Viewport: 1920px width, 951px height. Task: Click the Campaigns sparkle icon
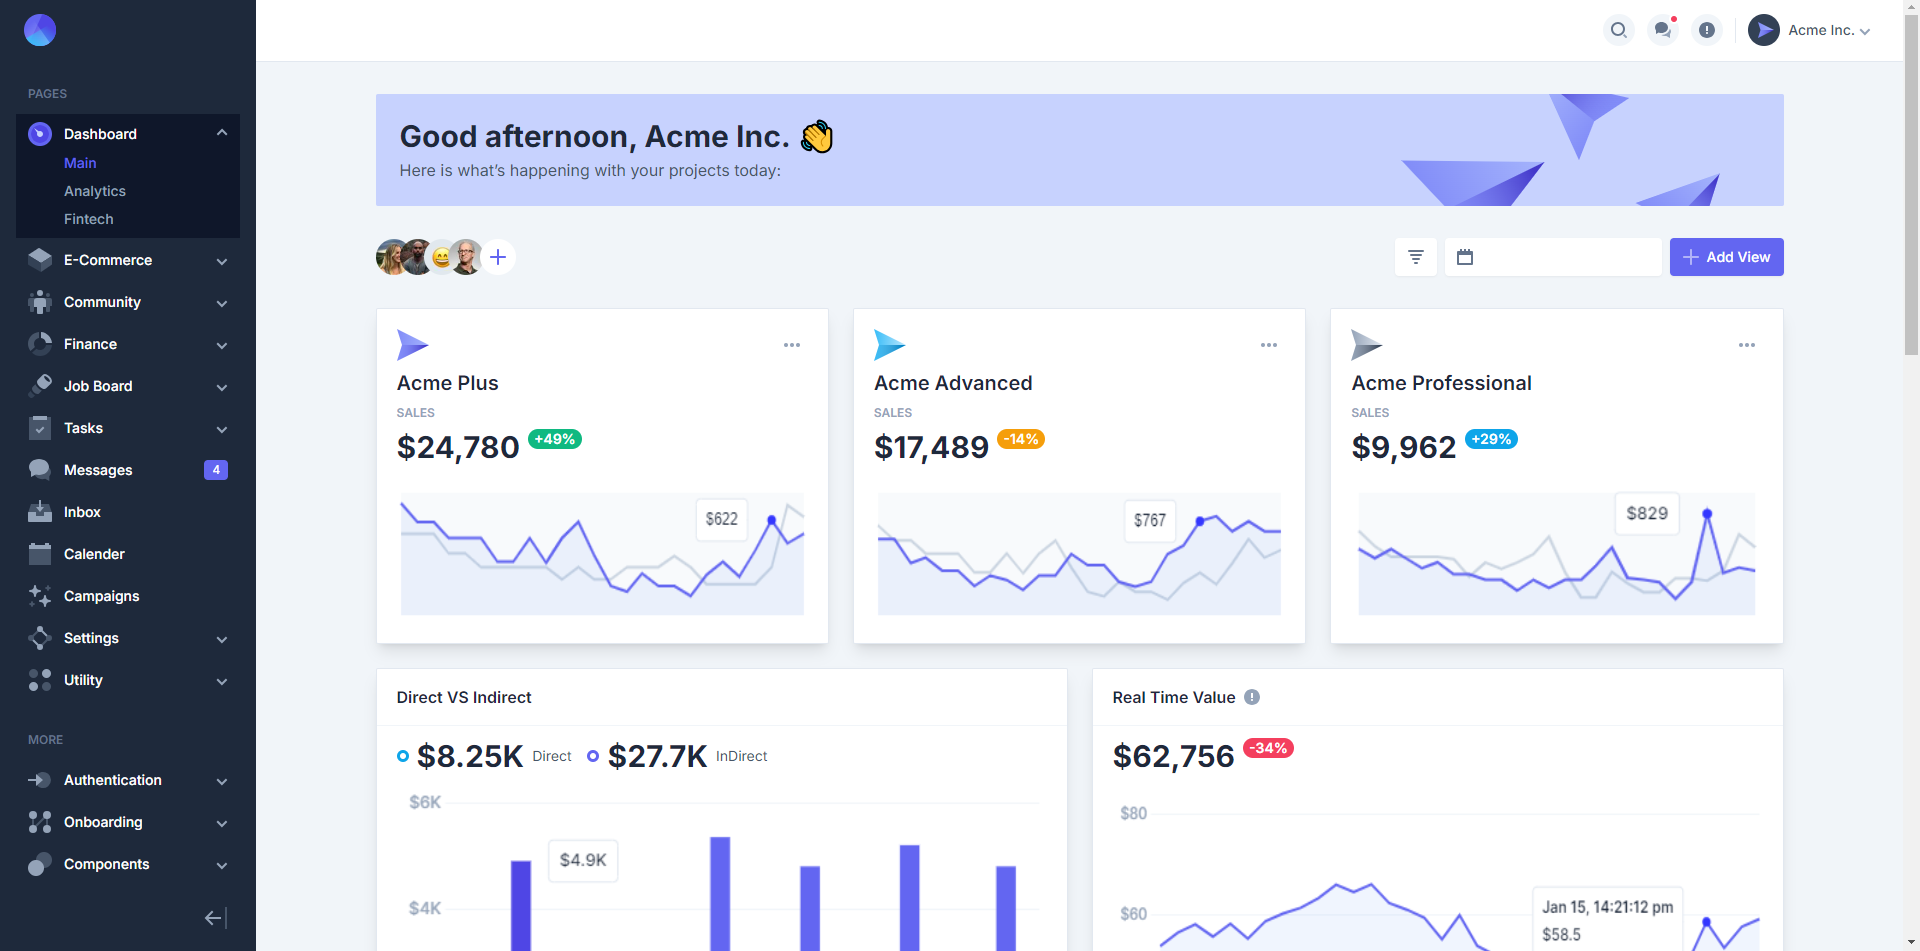coord(40,596)
